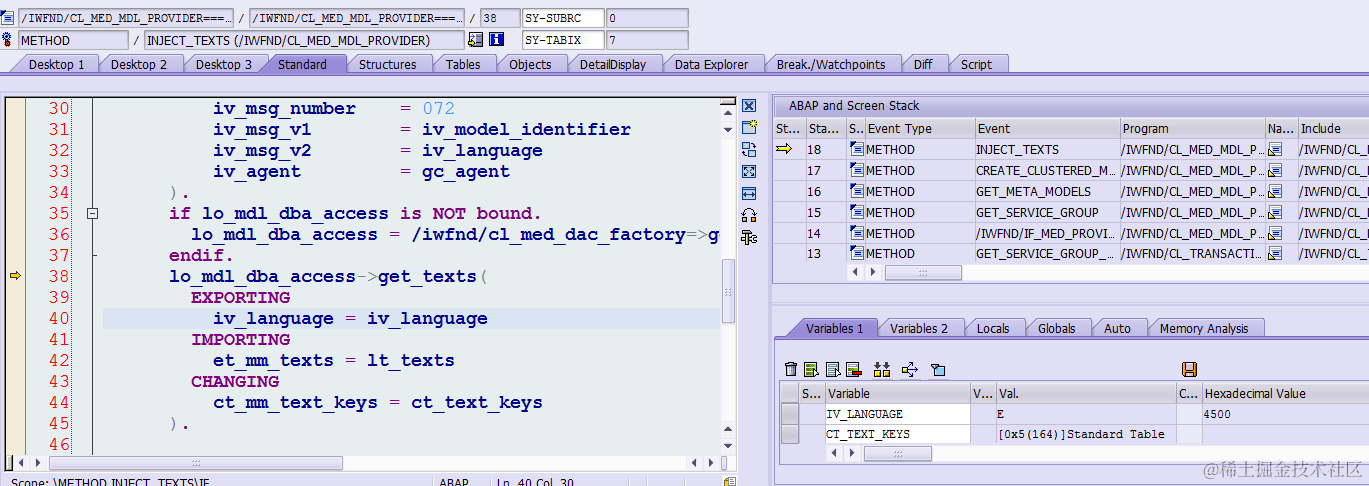Screen dimensions: 1369x486
Task: Select the row selector for CT_TEXT_KEYS
Action: tap(790, 434)
